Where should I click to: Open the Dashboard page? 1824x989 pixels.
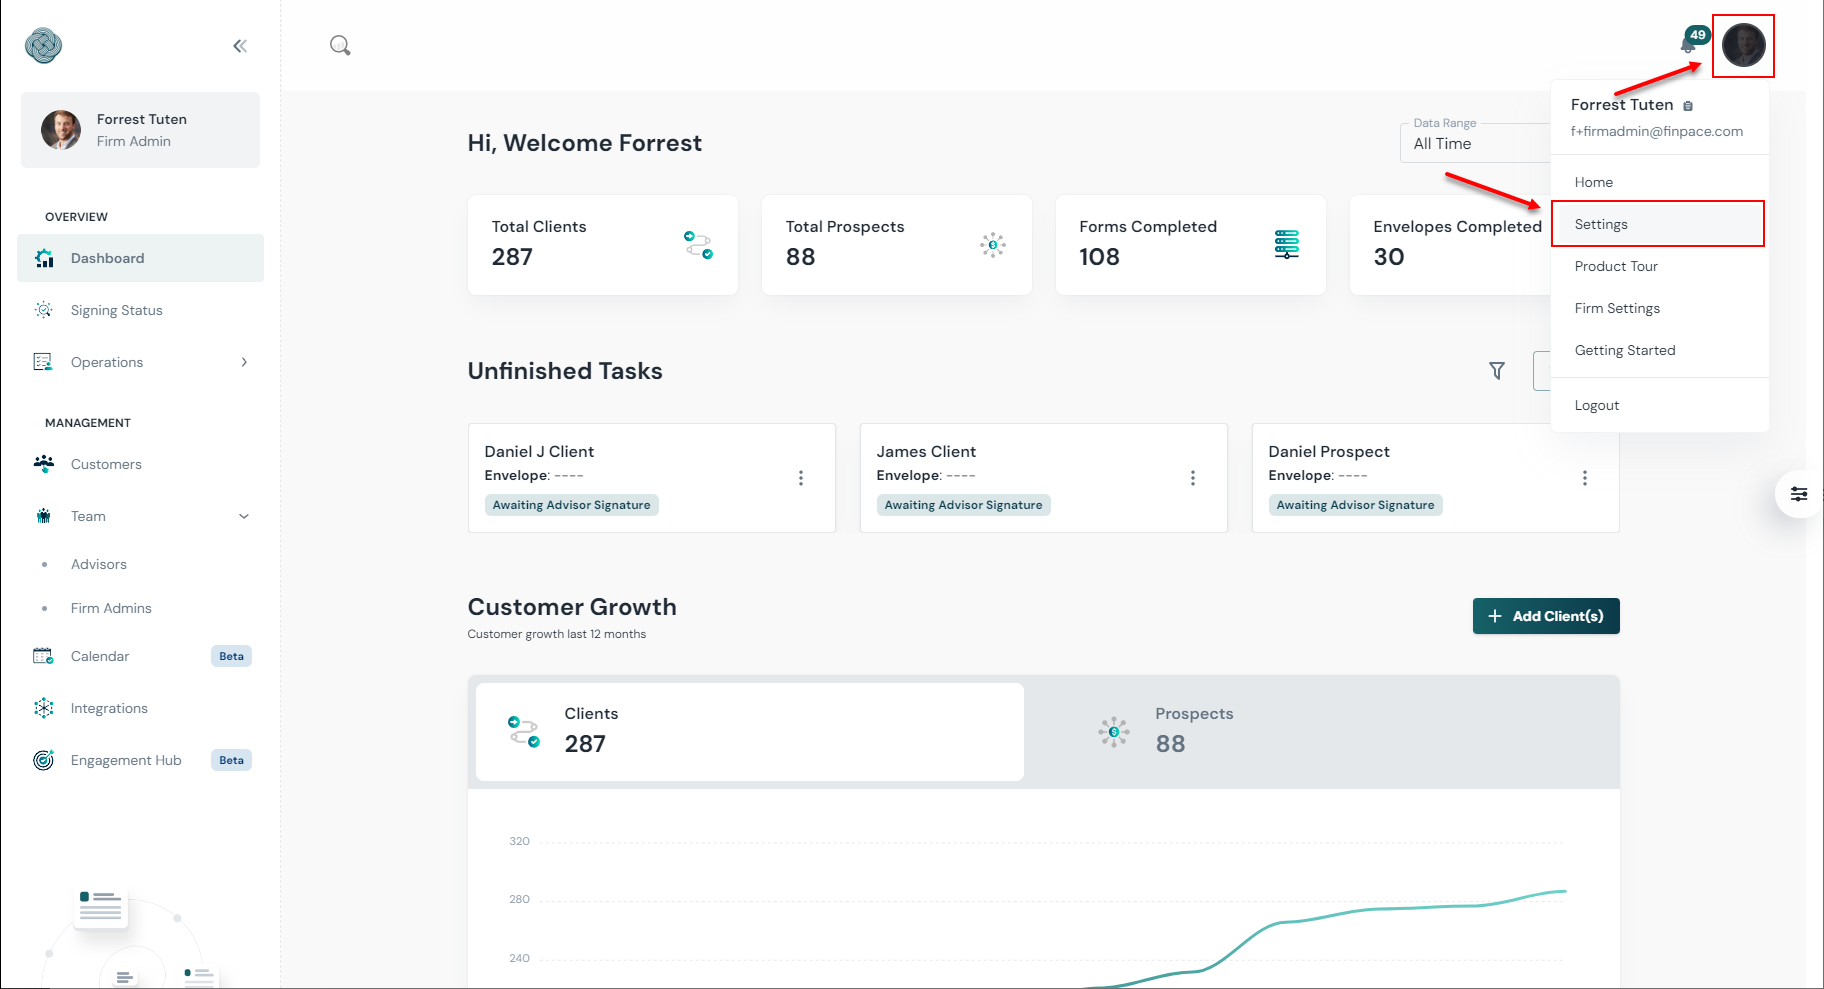(140, 258)
